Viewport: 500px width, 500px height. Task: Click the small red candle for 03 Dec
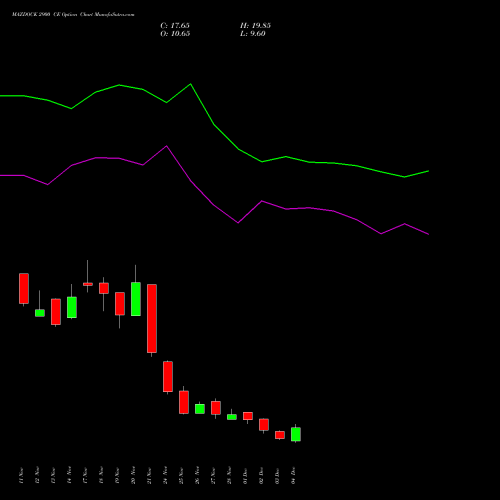pos(280,435)
